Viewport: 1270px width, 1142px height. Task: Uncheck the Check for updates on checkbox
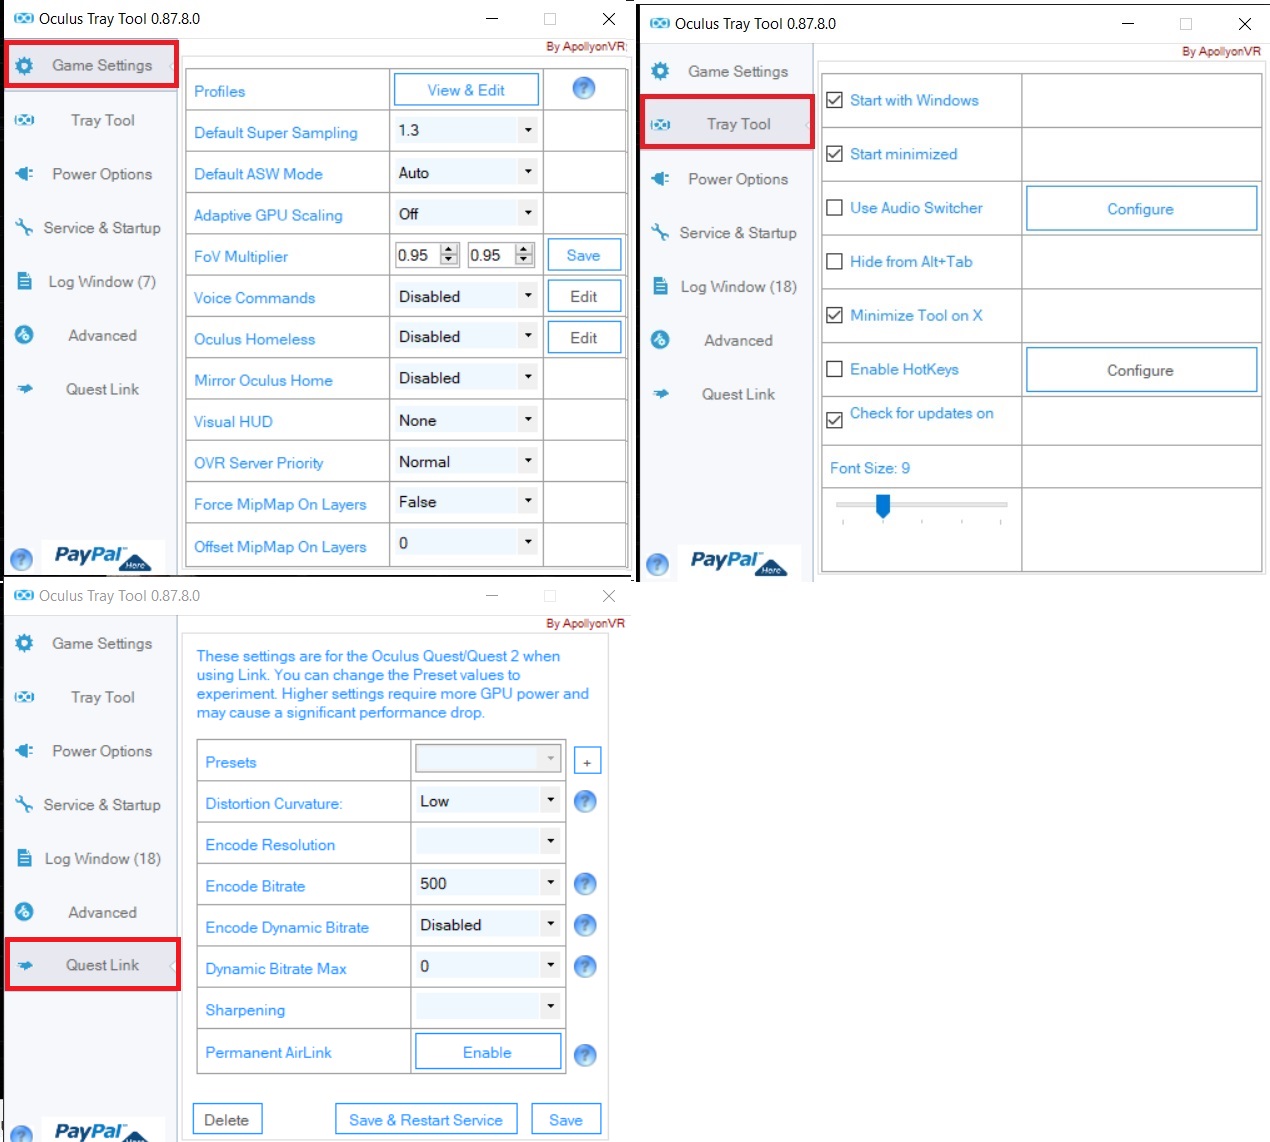pyautogui.click(x=835, y=420)
